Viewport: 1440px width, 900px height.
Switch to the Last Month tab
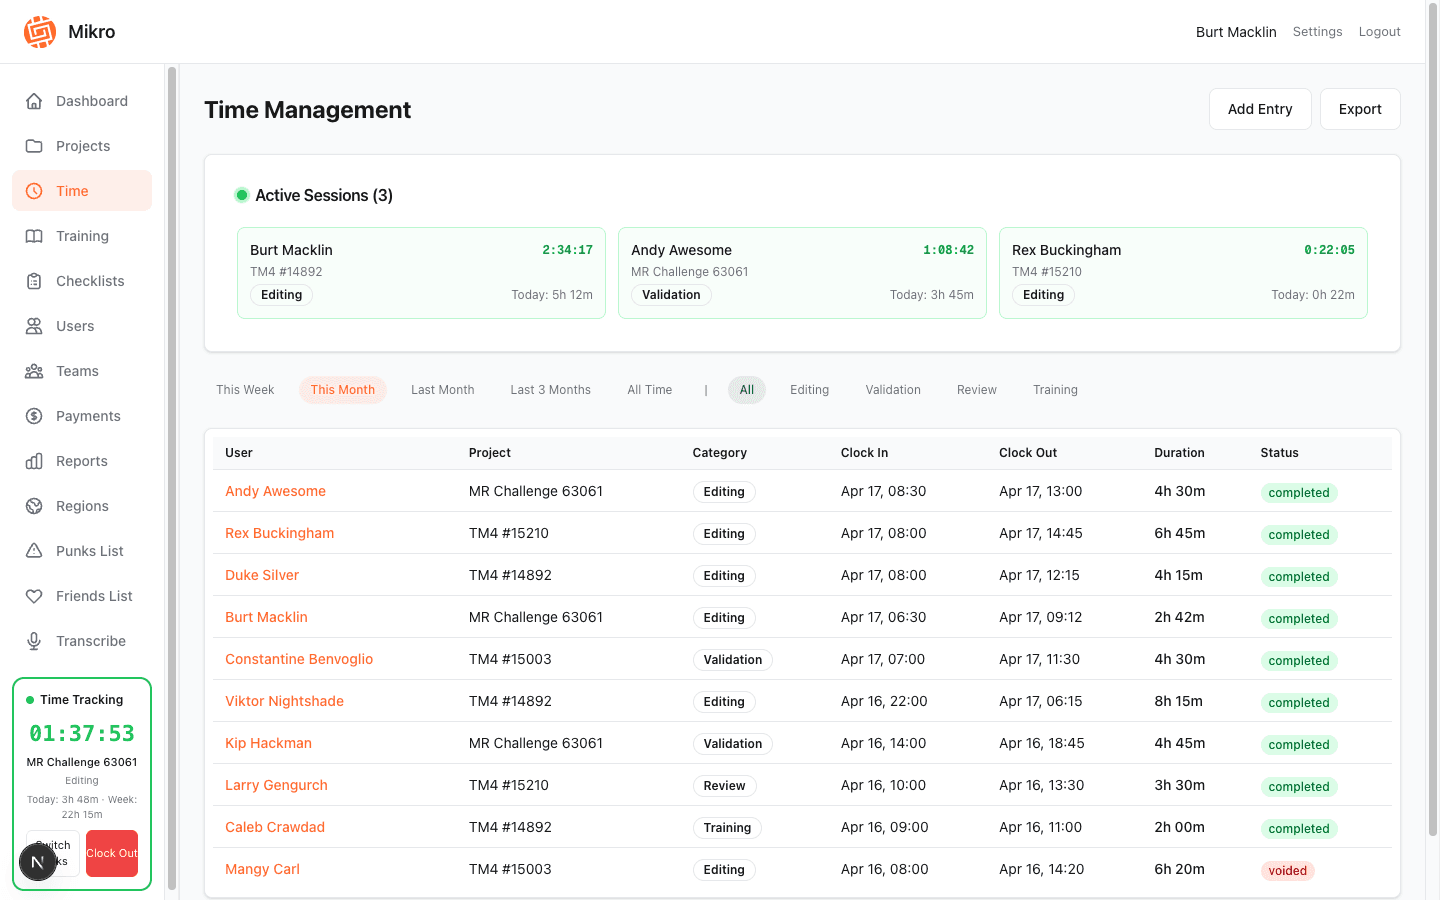coord(442,389)
